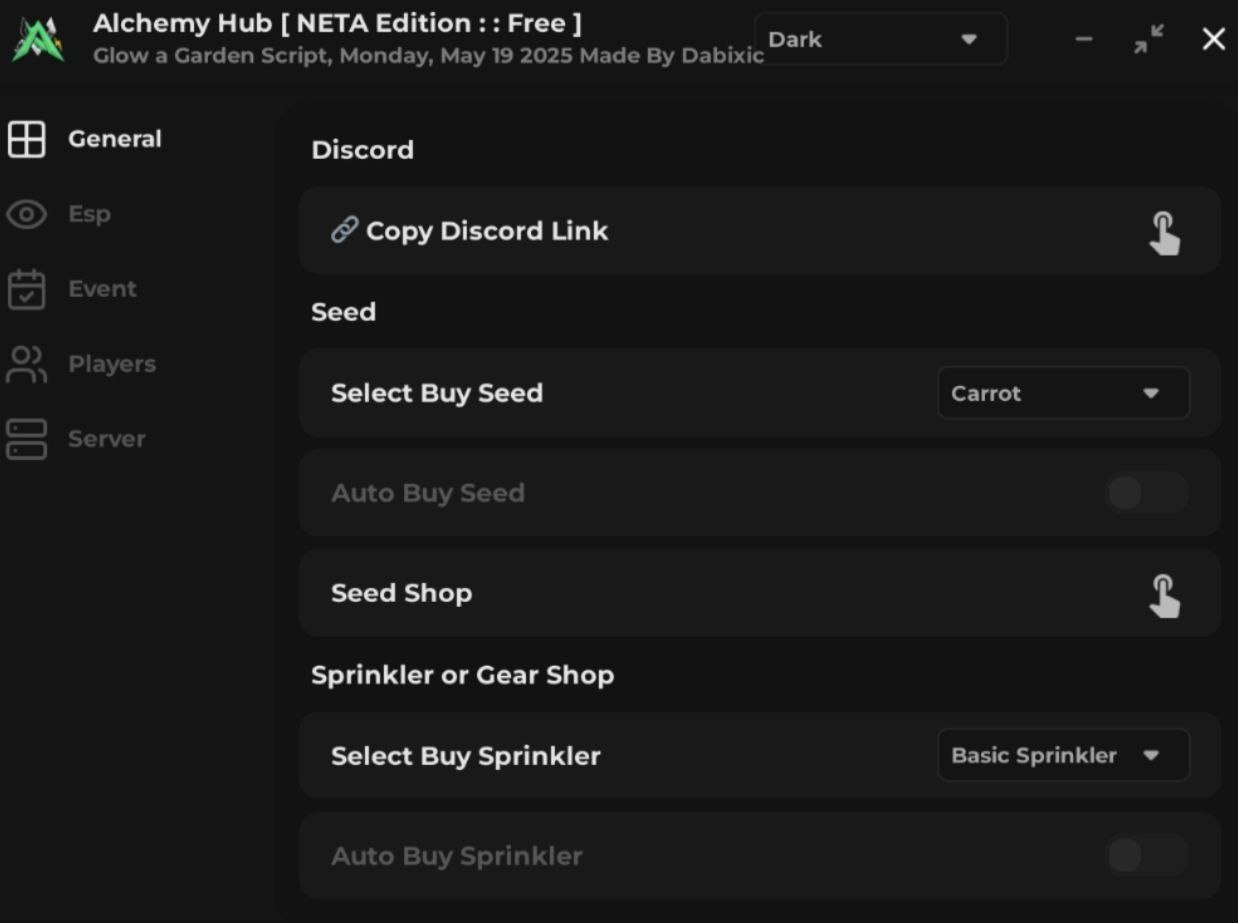Screen dimensions: 1238x923
Task: Tap the hand pointer icon for Seed Shop
Action: click(x=1164, y=595)
